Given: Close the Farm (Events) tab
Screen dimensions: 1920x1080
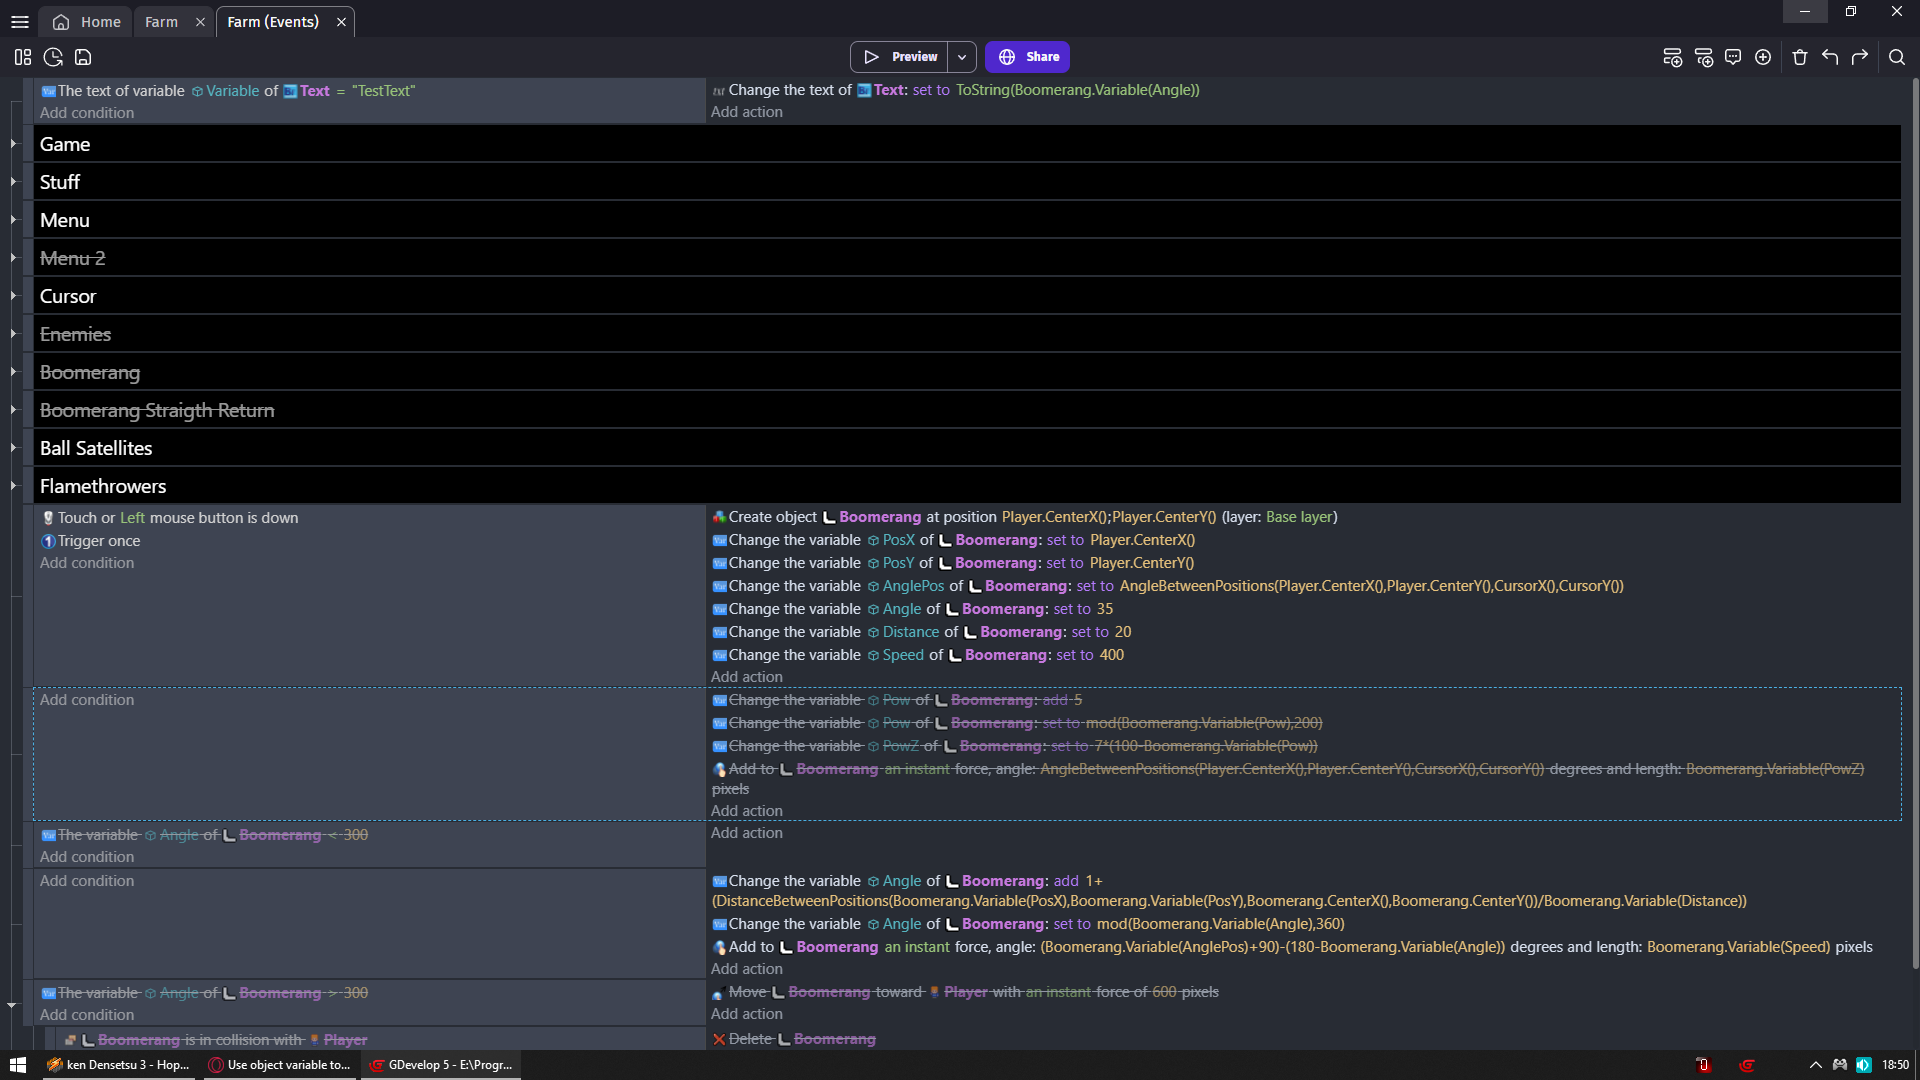Looking at the screenshot, I should (x=341, y=22).
